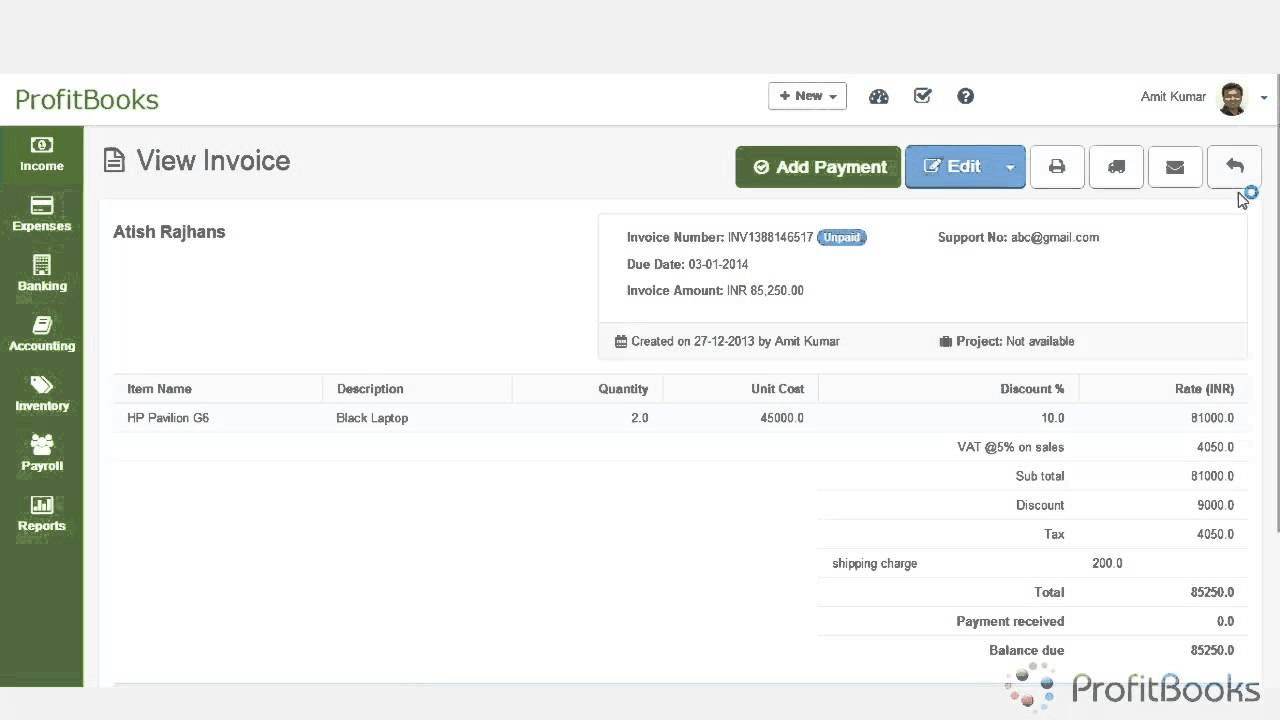Image resolution: width=1280 pixels, height=720 pixels.
Task: Open the dashboard speedometer icon
Action: click(878, 96)
